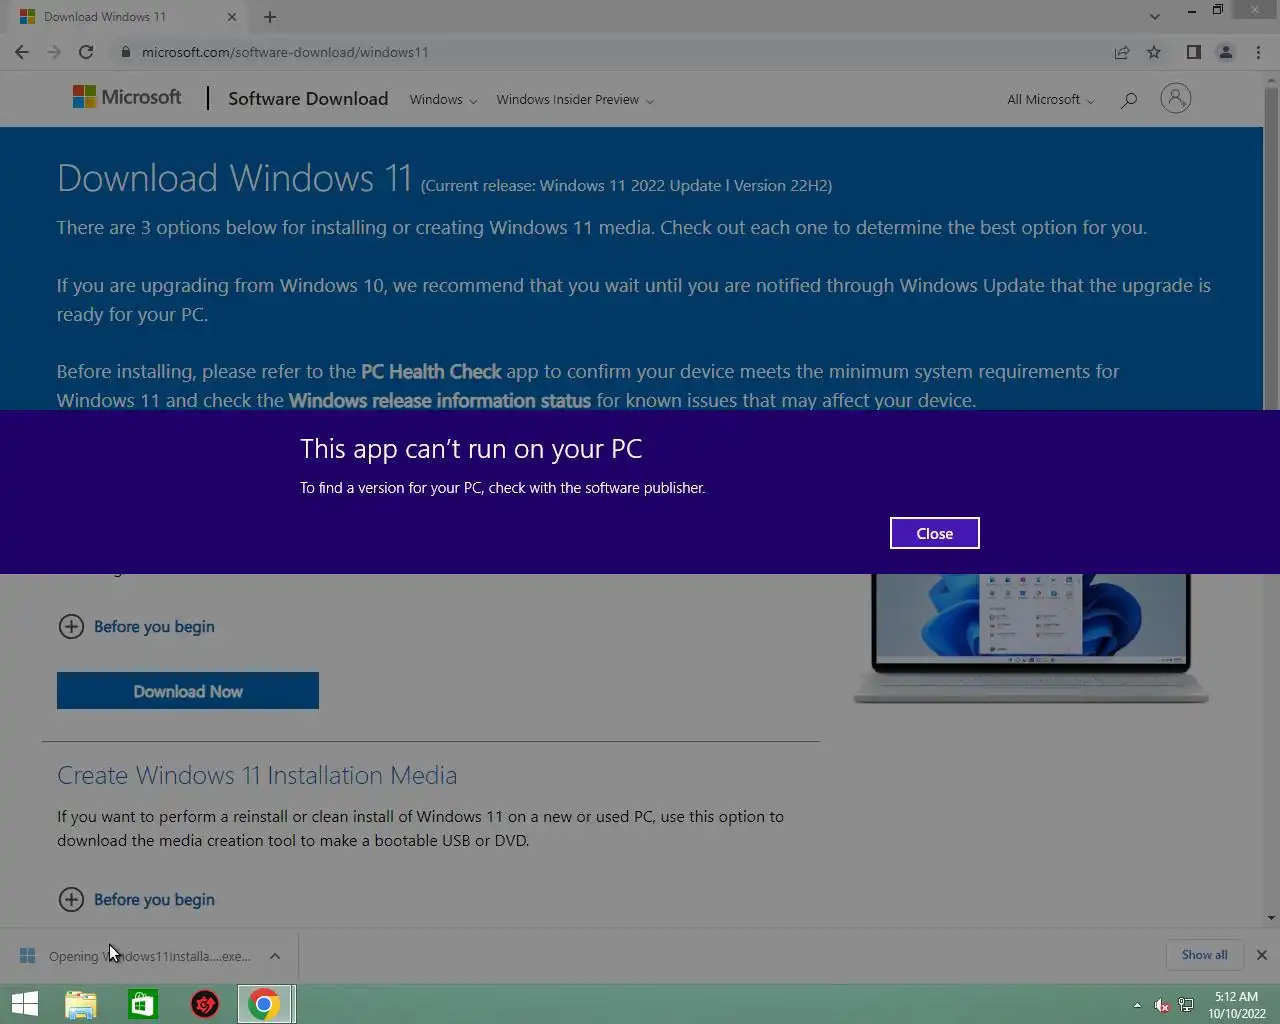This screenshot has height=1024, width=1280.
Task: Open the Windows11Installa...exe download item
Action: point(138,956)
